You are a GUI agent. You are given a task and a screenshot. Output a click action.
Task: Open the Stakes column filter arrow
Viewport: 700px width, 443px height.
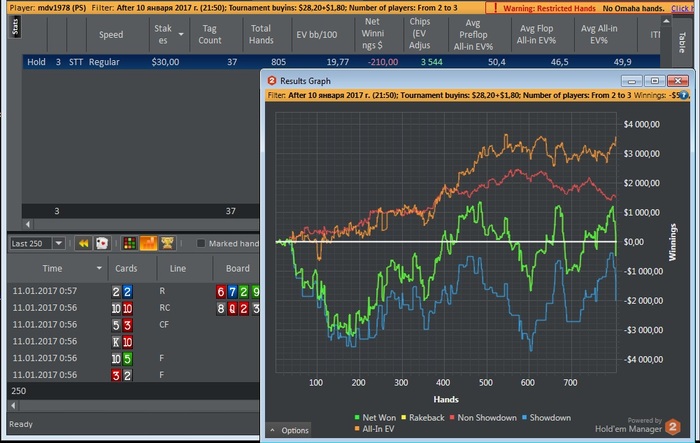(181, 34)
